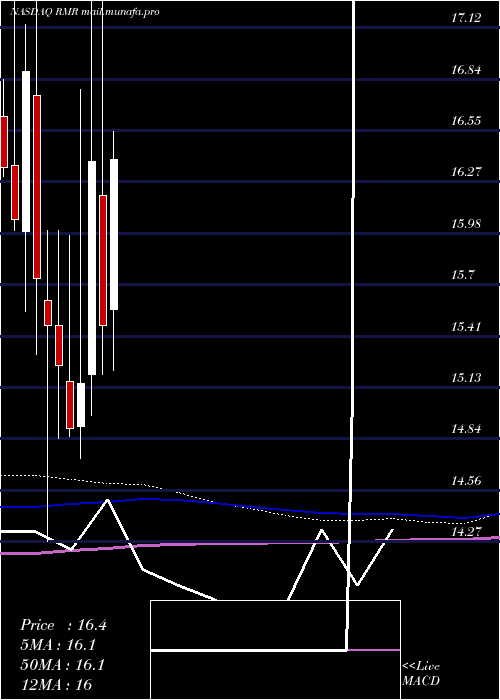Click the 16.27 price axis label
Screen dimensions: 500x700
coord(466,172)
